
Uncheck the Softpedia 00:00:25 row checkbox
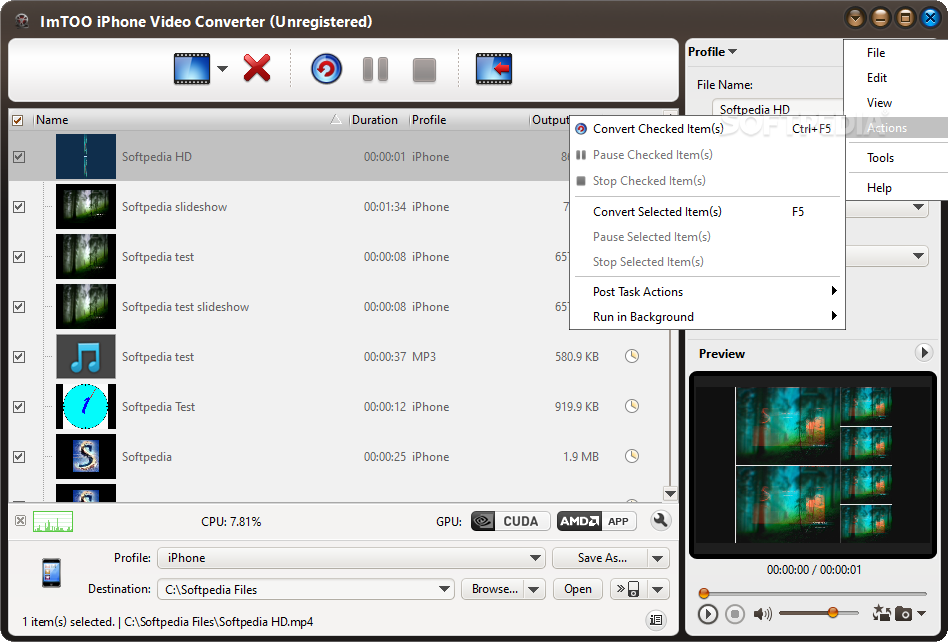point(19,456)
